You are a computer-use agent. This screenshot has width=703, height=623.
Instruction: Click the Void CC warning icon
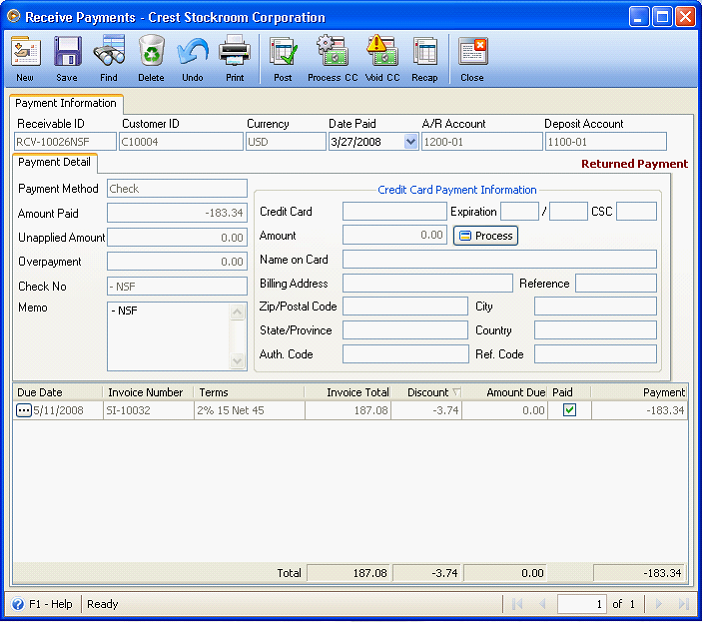click(382, 52)
